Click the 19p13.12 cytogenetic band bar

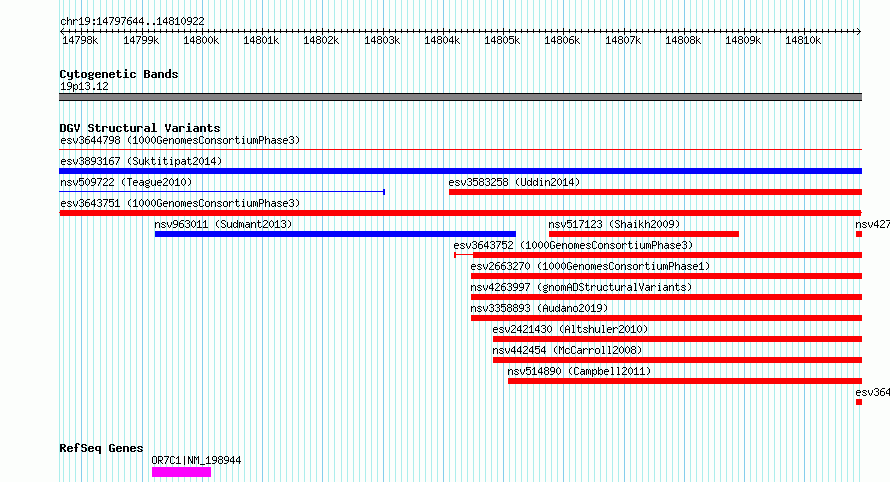pyautogui.click(x=460, y=97)
